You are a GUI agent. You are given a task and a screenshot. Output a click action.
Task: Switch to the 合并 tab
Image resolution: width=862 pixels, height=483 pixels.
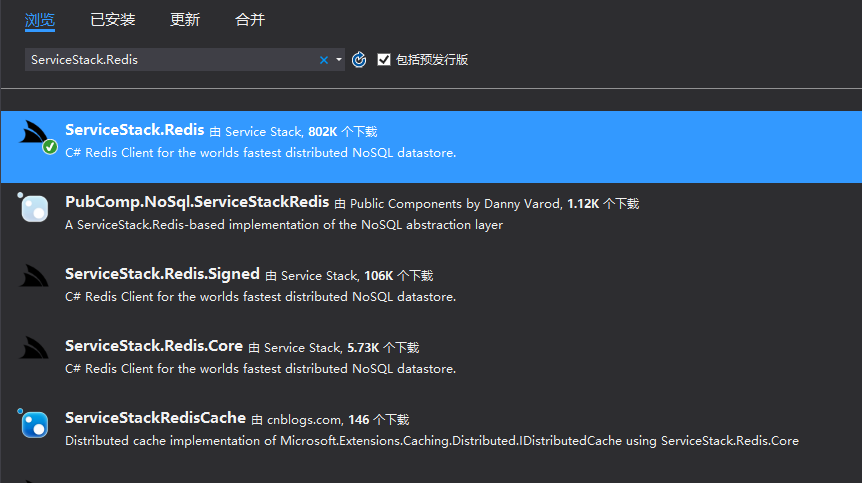(250, 20)
